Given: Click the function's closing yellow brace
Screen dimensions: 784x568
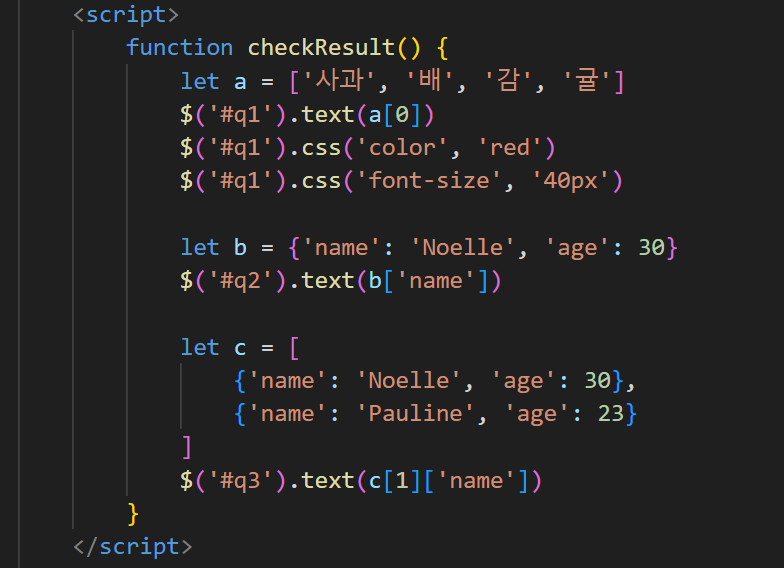Looking at the screenshot, I should click(132, 514).
